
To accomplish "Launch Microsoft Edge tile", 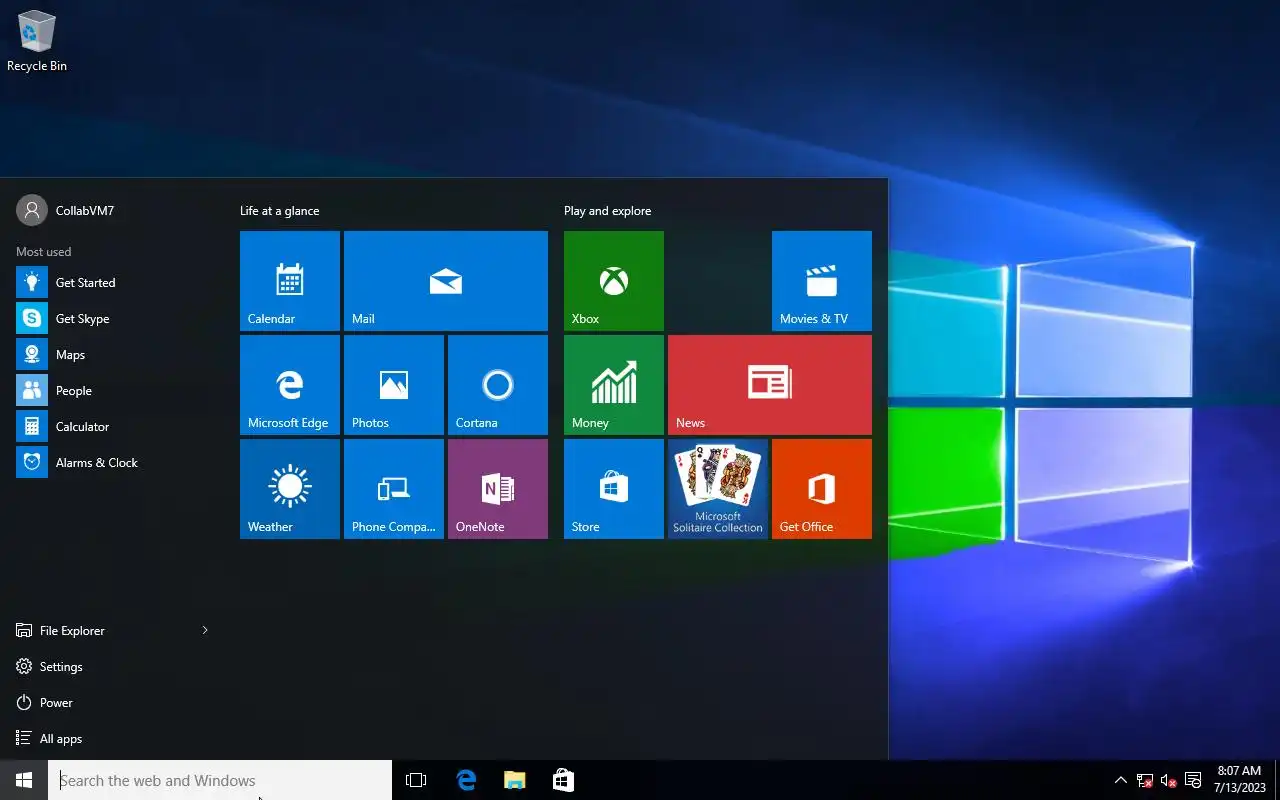I will coord(290,385).
